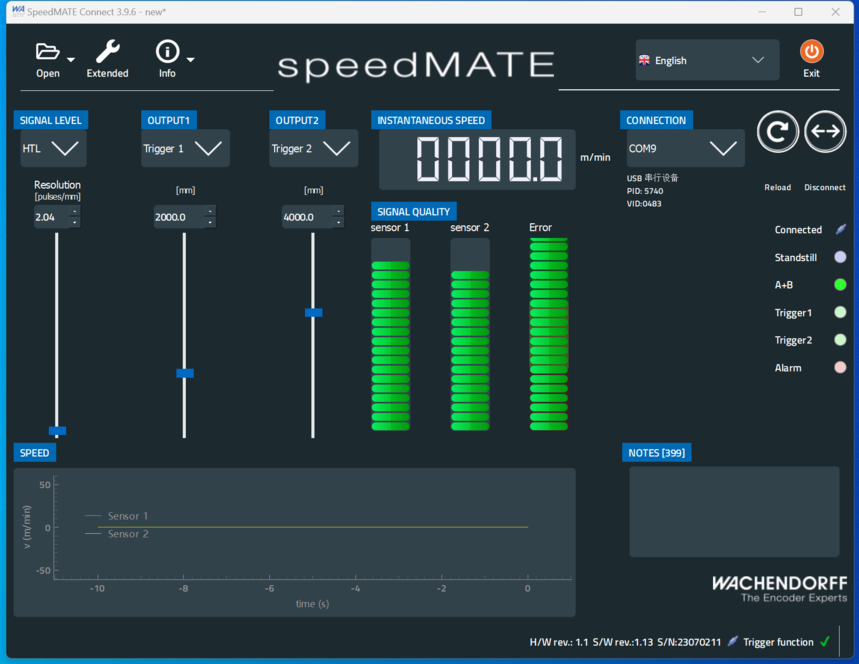This screenshot has height=664, width=859.
Task: Click the green Trigger function checkmark
Action: tap(825, 642)
